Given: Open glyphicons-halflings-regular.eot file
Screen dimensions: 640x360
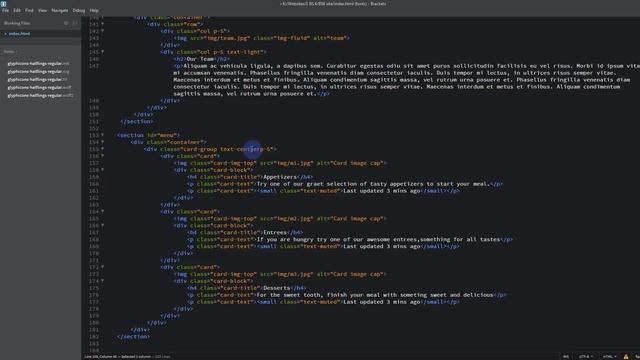Looking at the screenshot, I should click(x=38, y=64).
